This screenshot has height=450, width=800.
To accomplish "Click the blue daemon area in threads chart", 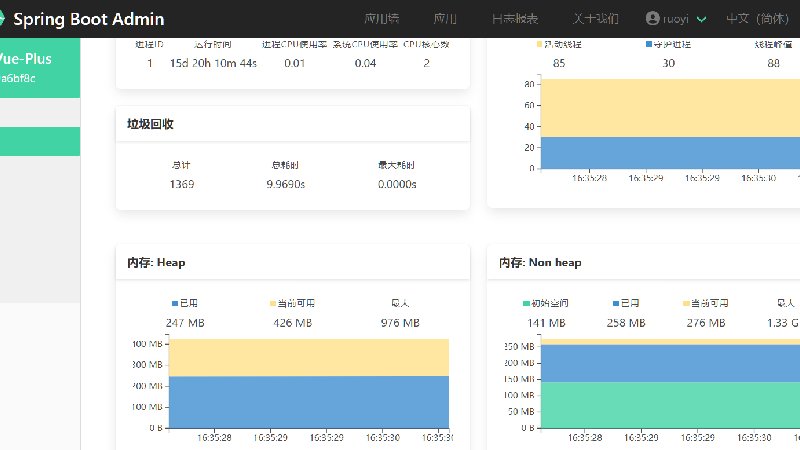I will point(670,153).
